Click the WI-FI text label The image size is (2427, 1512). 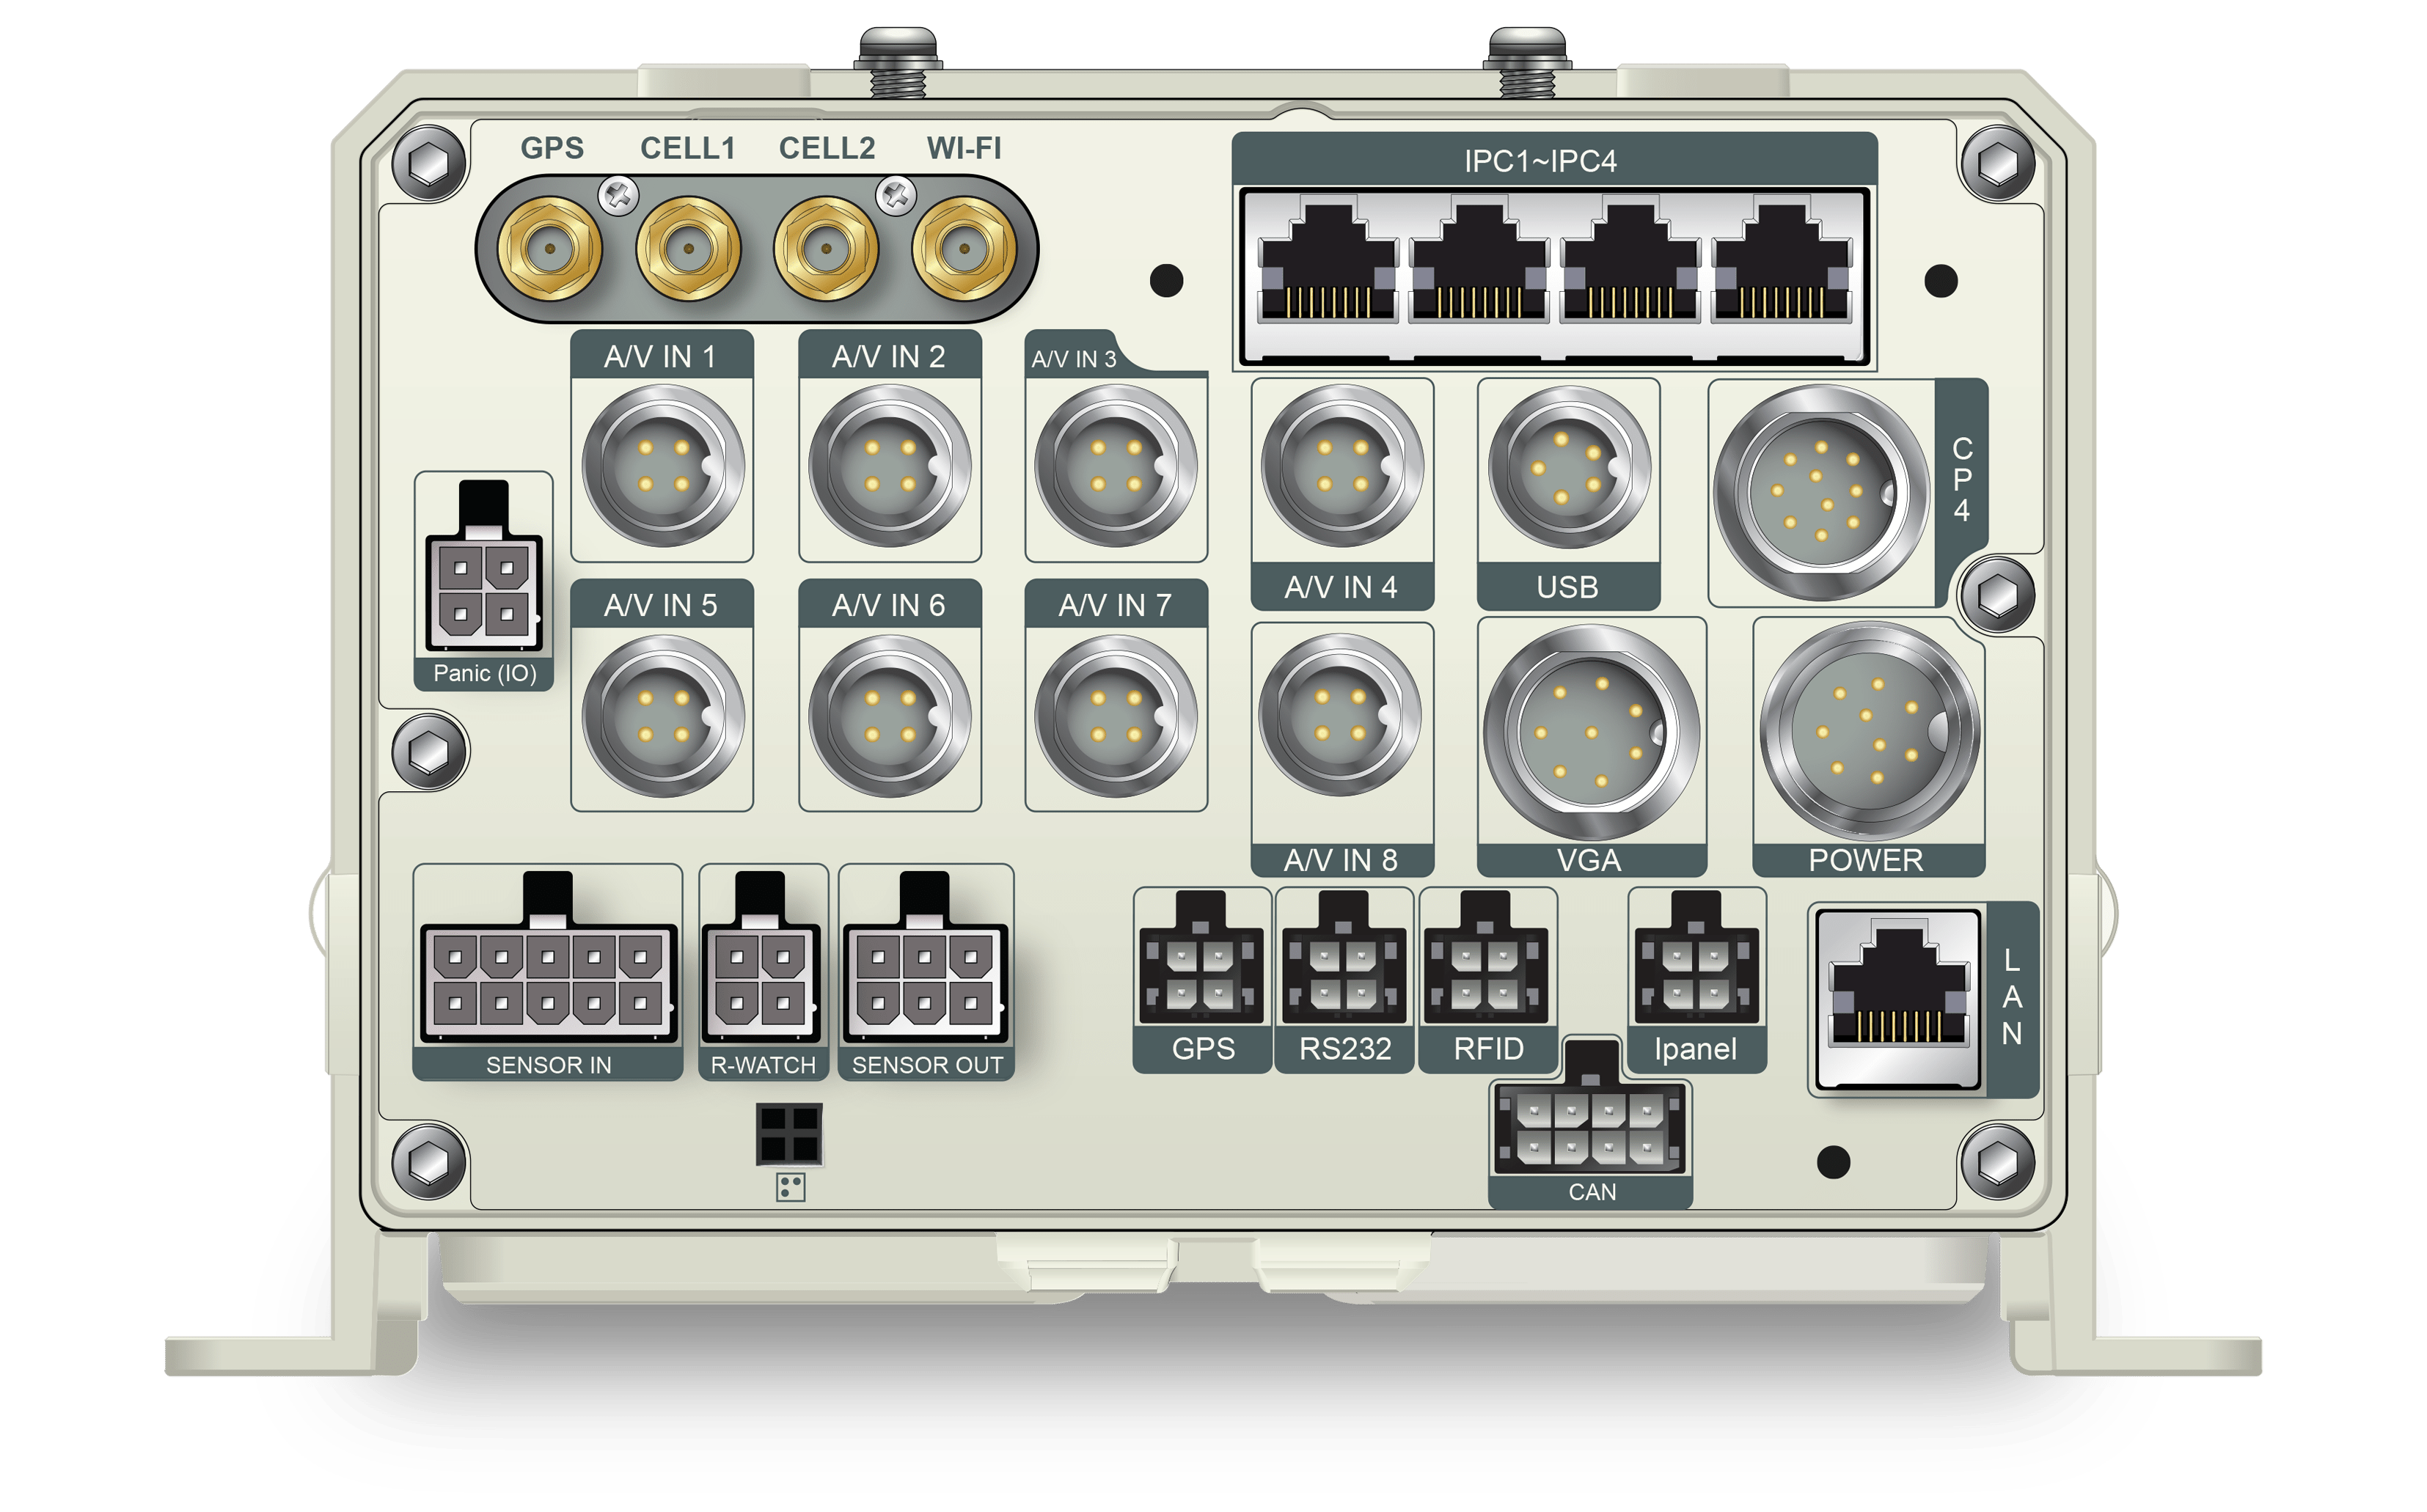pyautogui.click(x=964, y=148)
